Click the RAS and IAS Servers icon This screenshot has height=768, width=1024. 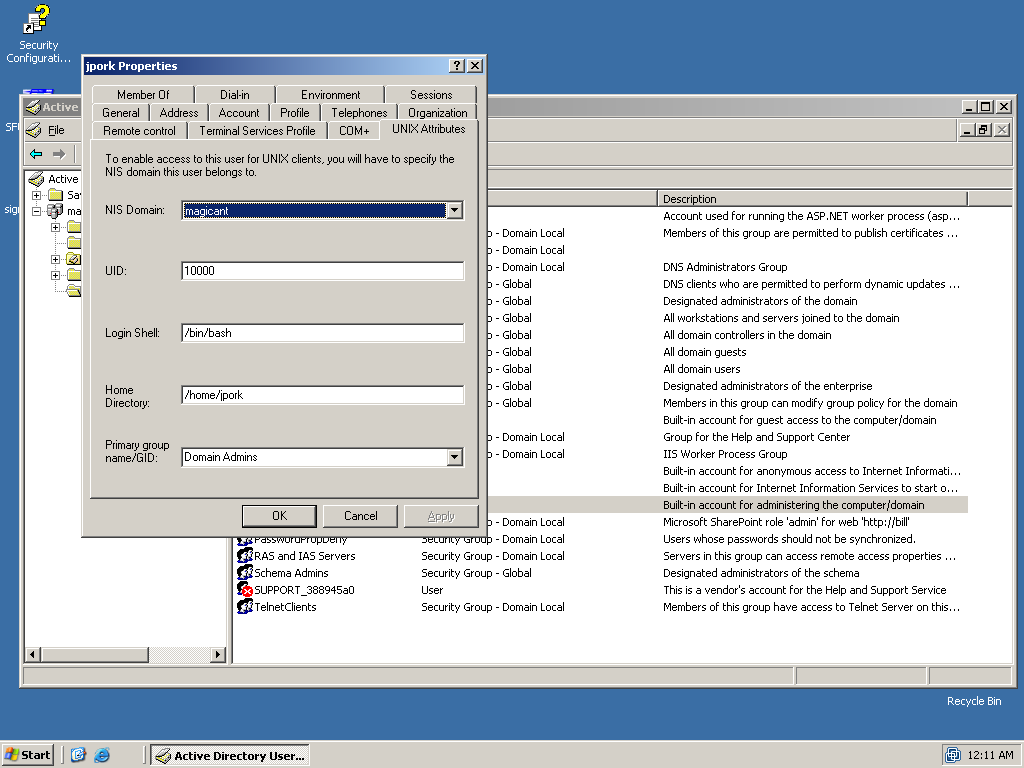pos(245,556)
